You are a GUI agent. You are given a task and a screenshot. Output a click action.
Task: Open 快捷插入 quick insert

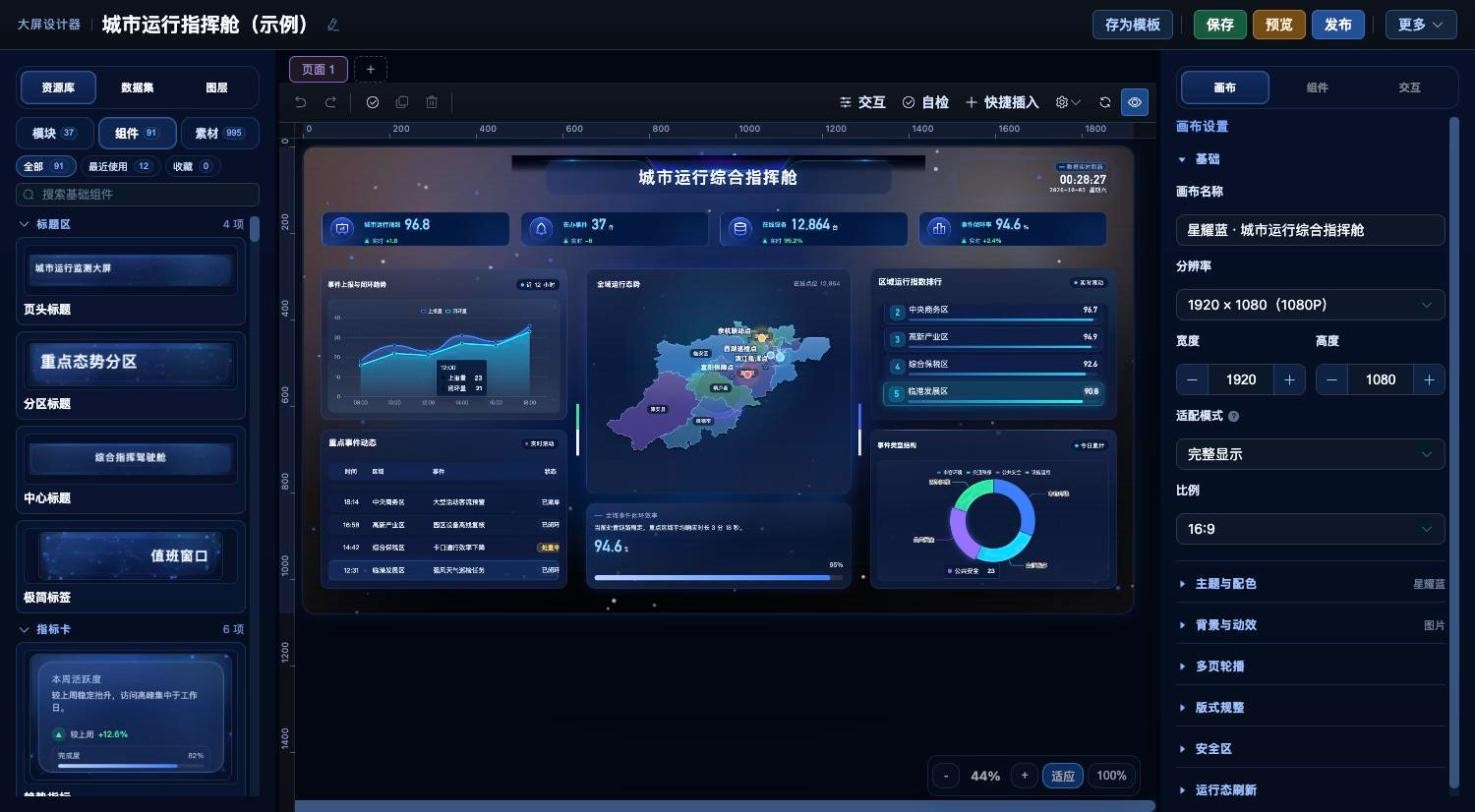[1002, 102]
